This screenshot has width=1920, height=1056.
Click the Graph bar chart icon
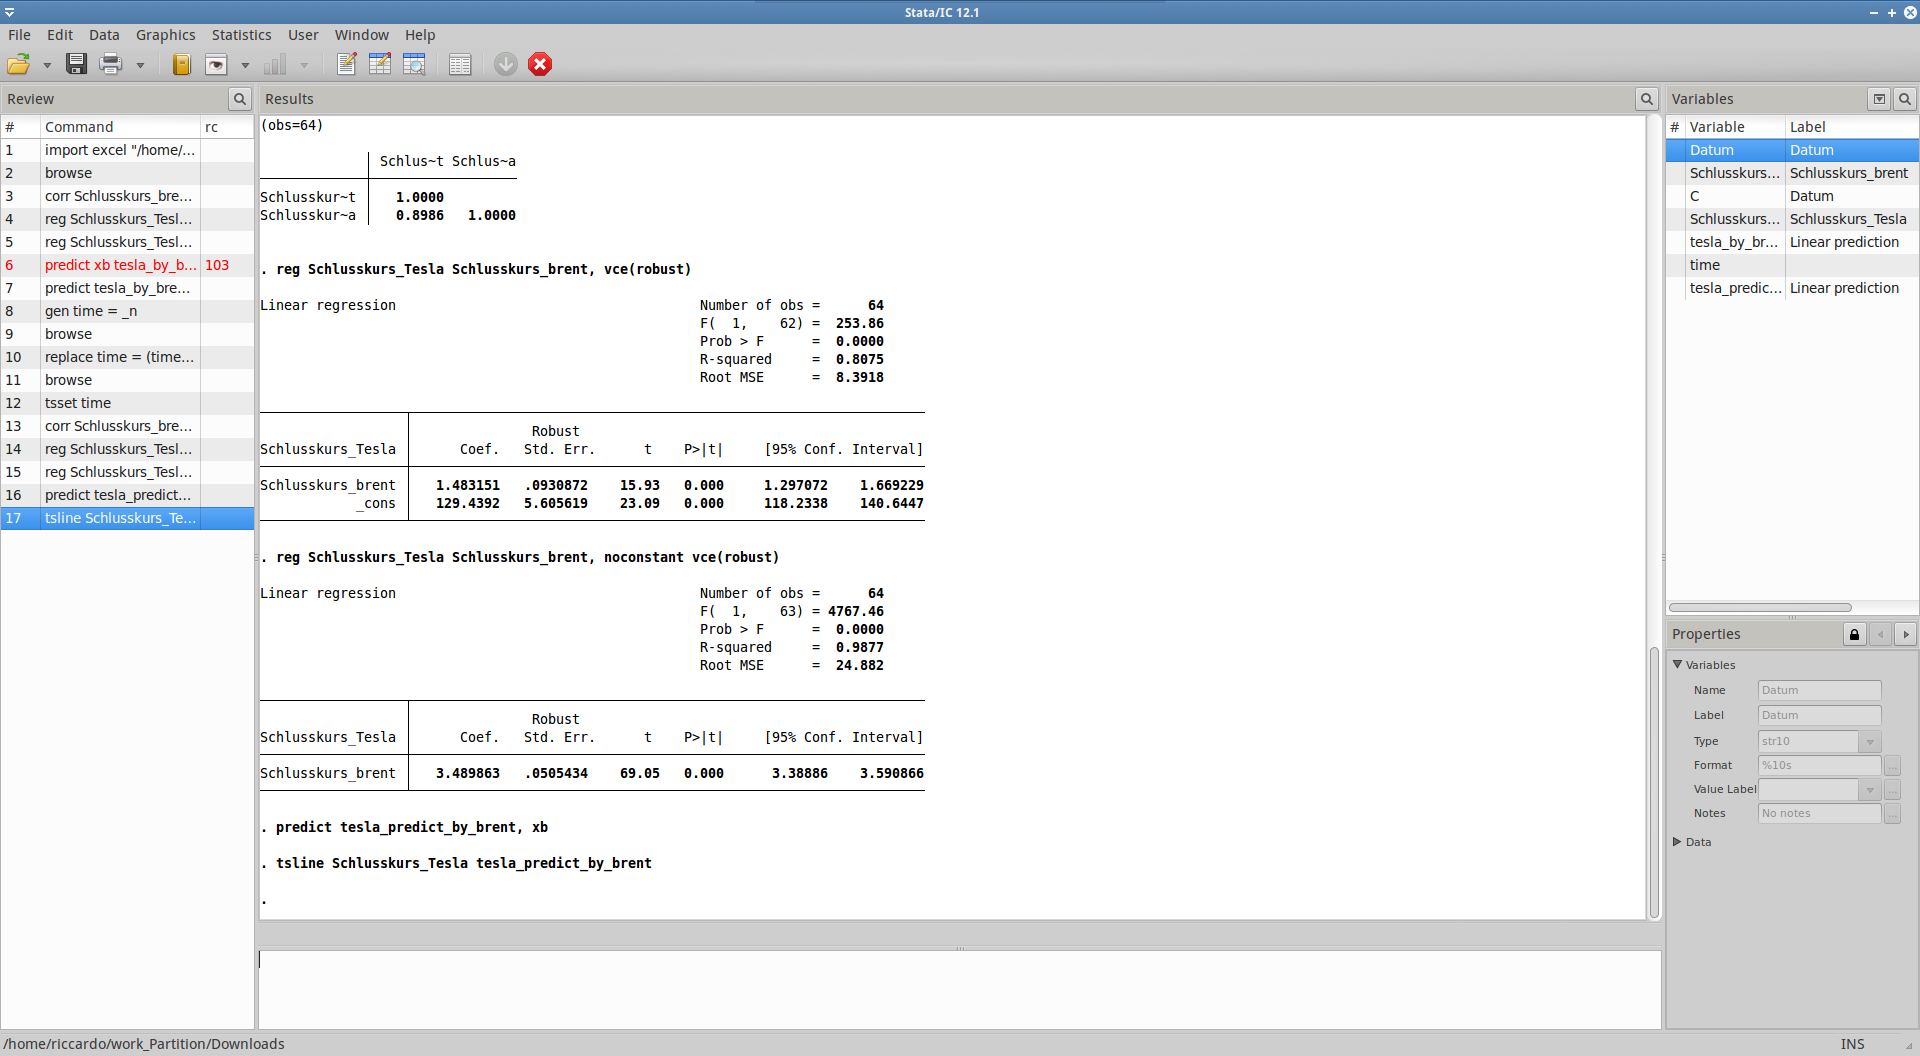click(x=275, y=65)
